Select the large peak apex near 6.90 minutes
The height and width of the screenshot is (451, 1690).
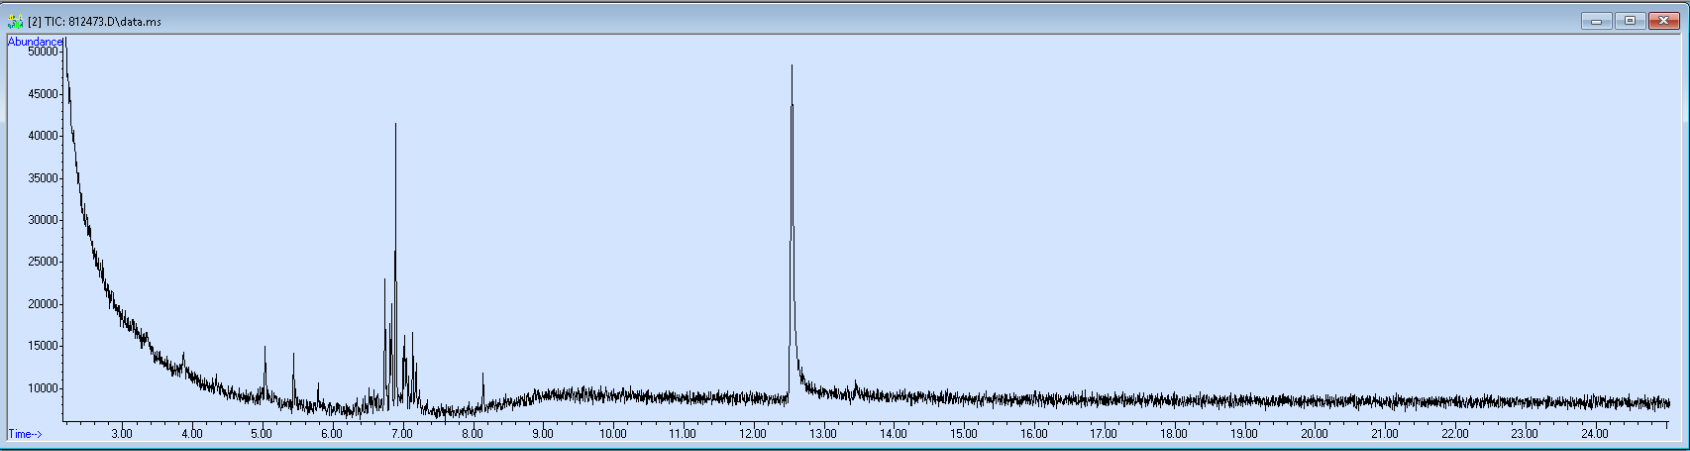[x=395, y=126]
